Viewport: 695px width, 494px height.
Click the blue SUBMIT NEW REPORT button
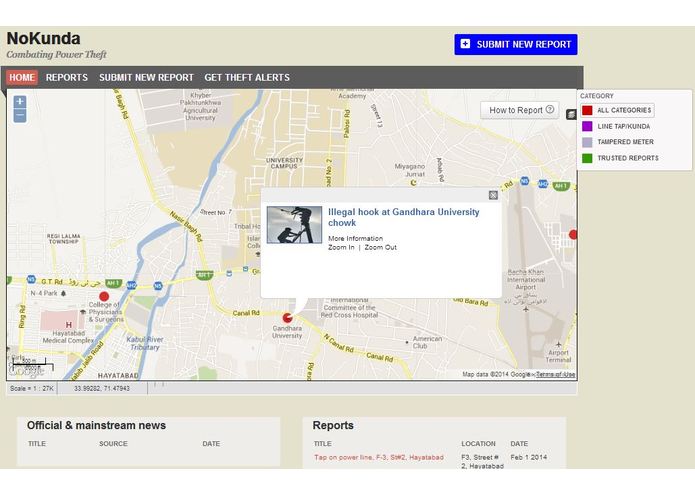515,44
